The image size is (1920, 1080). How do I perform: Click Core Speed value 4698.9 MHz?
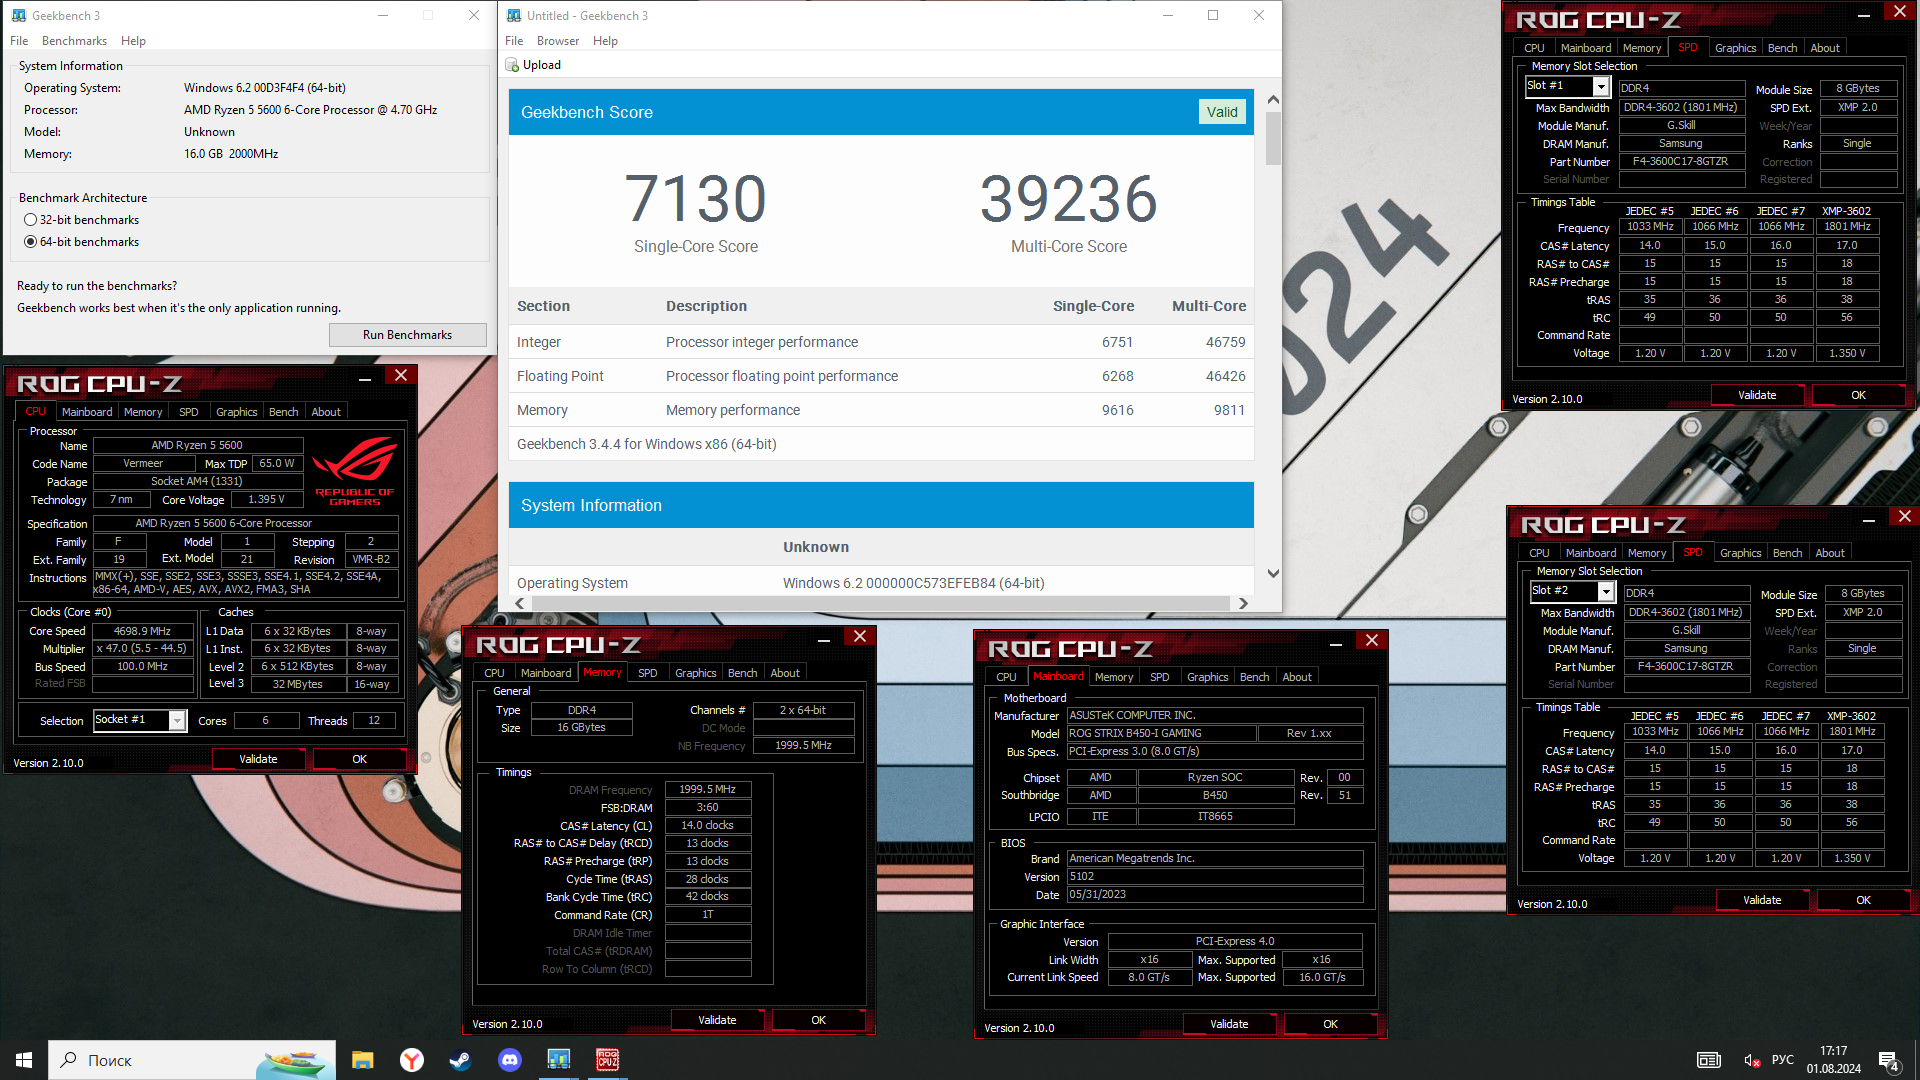click(143, 631)
